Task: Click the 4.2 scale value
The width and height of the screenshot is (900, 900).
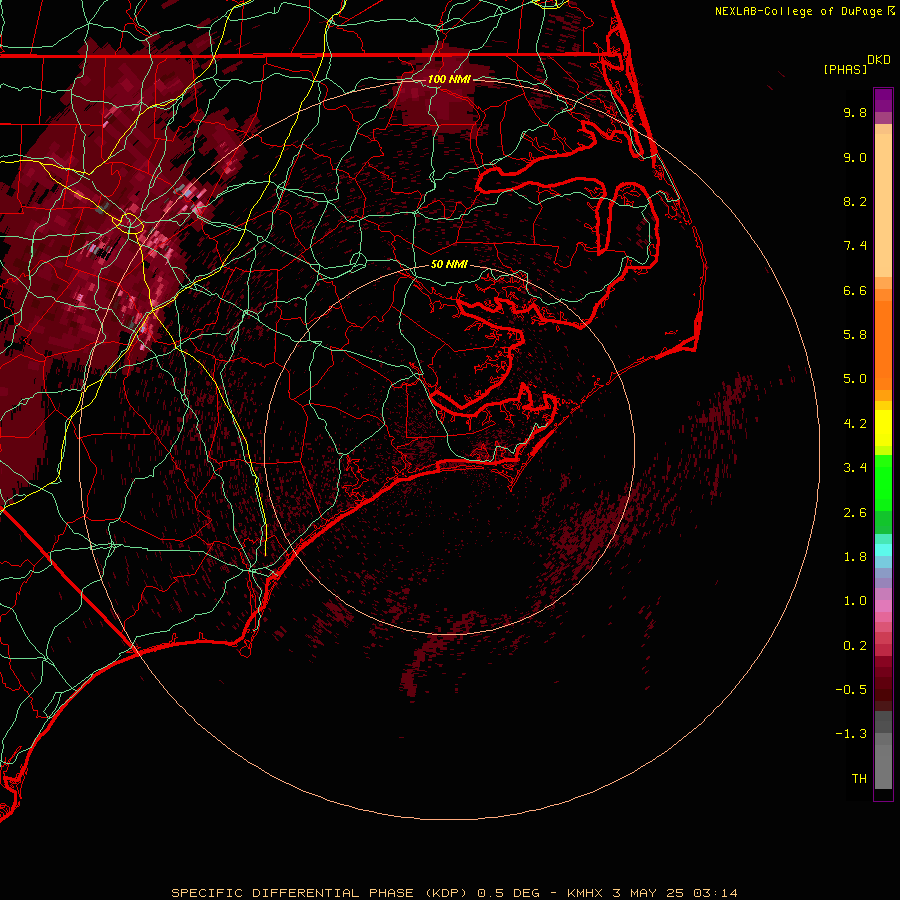Action: pyautogui.click(x=855, y=424)
